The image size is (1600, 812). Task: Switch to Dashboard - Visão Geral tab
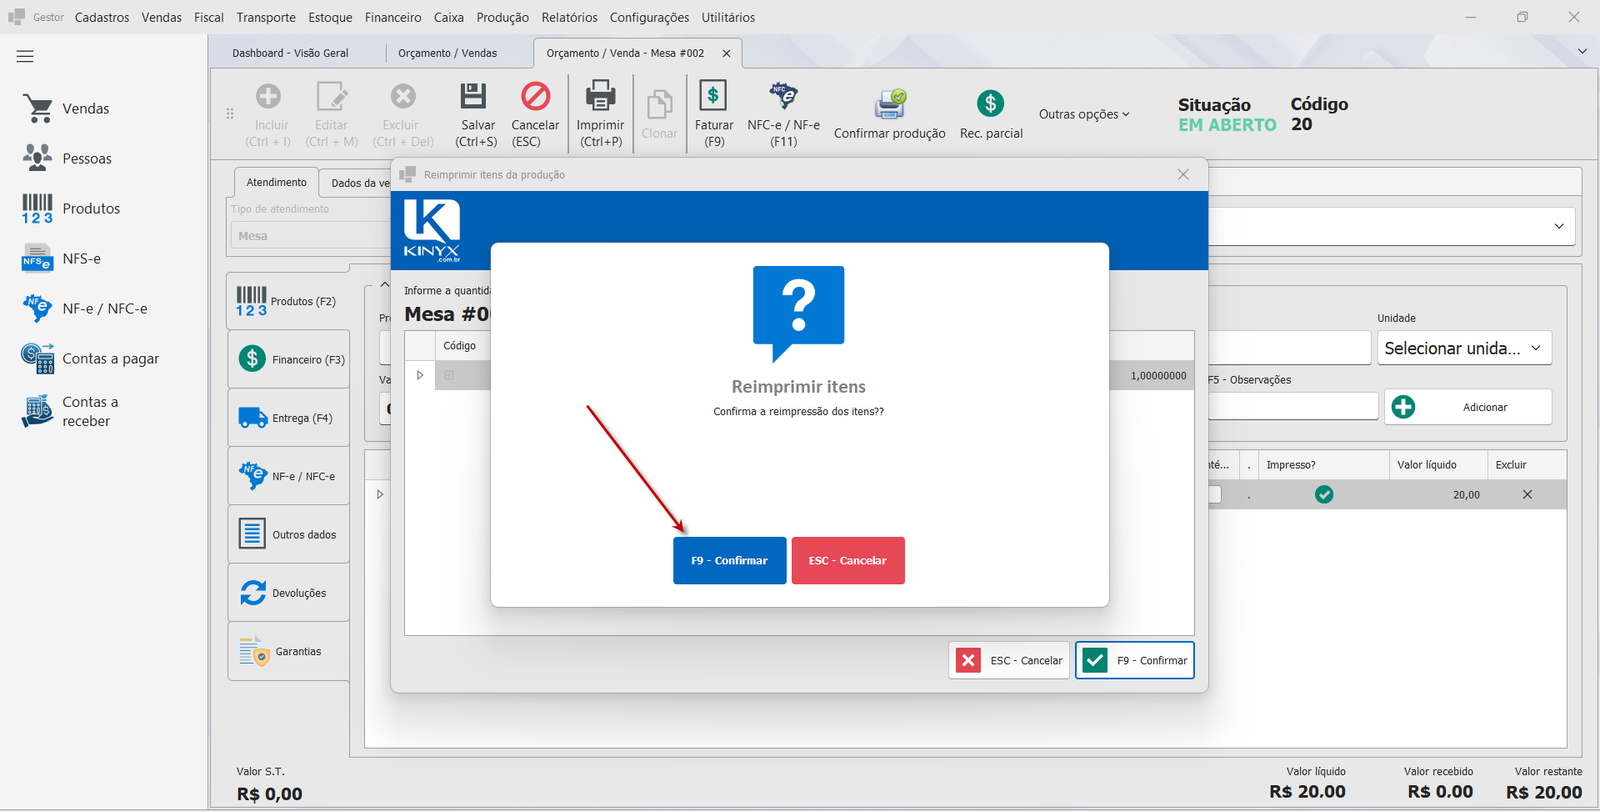(x=290, y=53)
